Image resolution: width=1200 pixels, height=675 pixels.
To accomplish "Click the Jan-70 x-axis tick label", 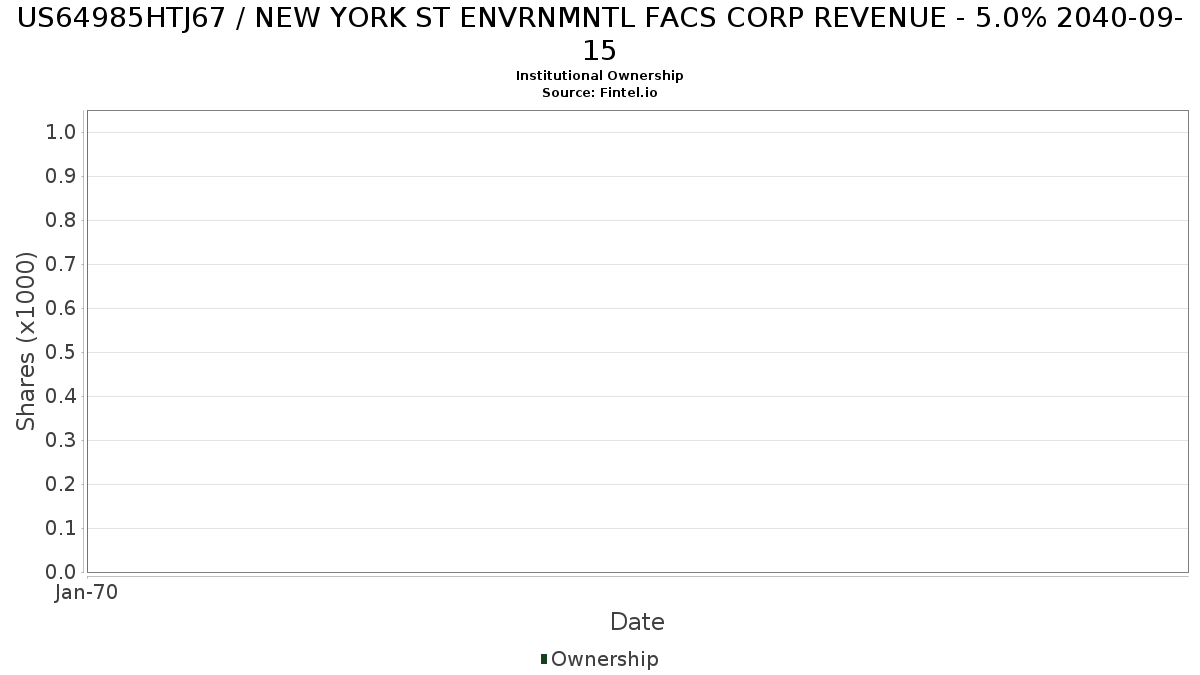I will (87, 592).
